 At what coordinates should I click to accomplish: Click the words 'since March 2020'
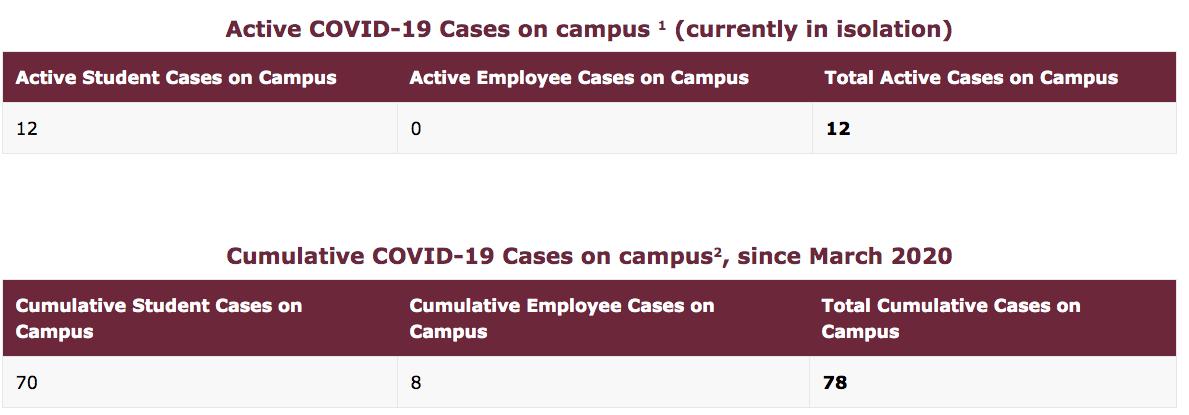(845, 256)
